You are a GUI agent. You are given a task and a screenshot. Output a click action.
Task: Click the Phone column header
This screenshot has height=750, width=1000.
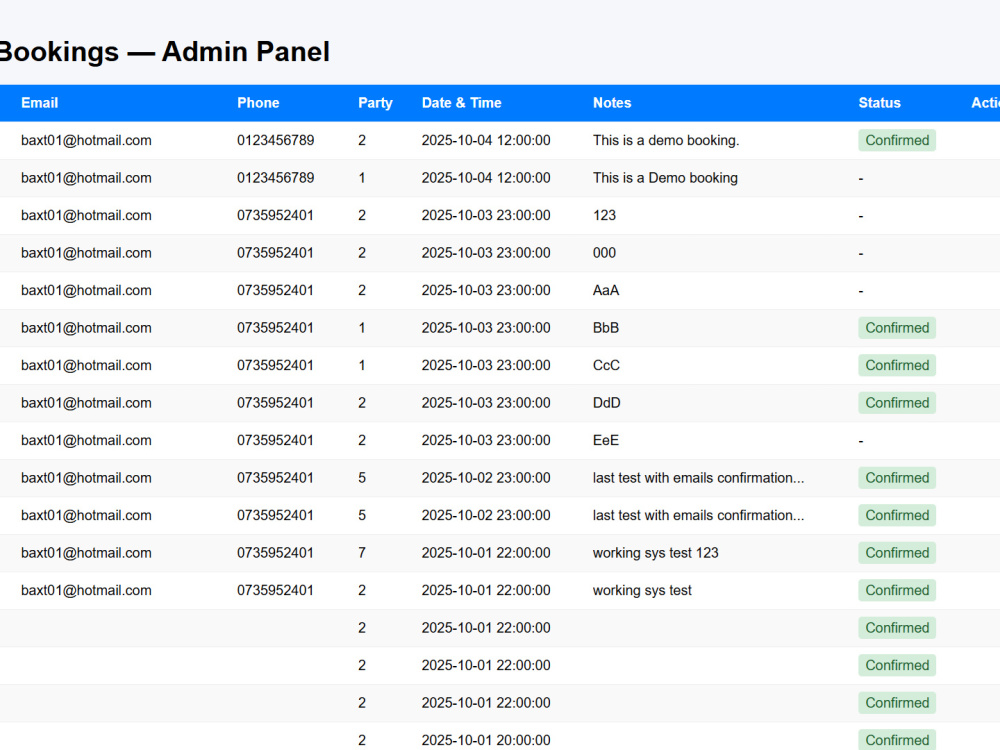coord(258,103)
